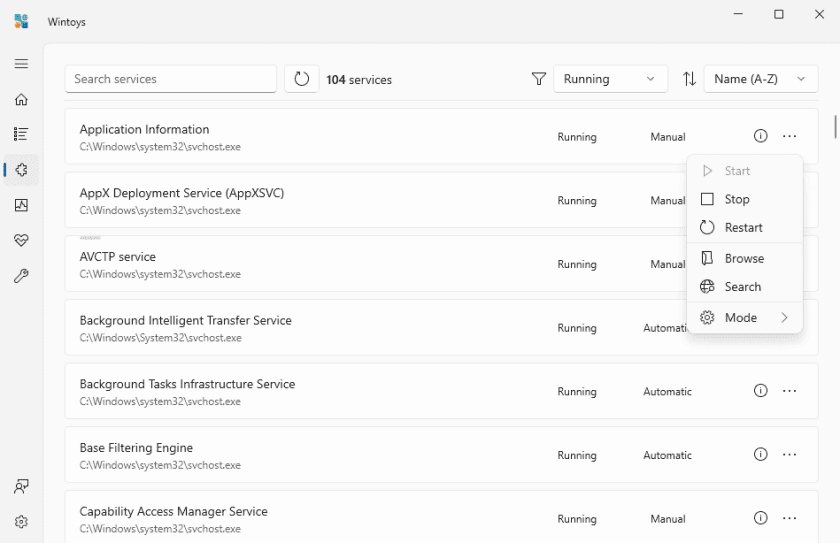The image size is (840, 543).
Task: Click the vertical scrollbar thumb
Action: (x=835, y=126)
